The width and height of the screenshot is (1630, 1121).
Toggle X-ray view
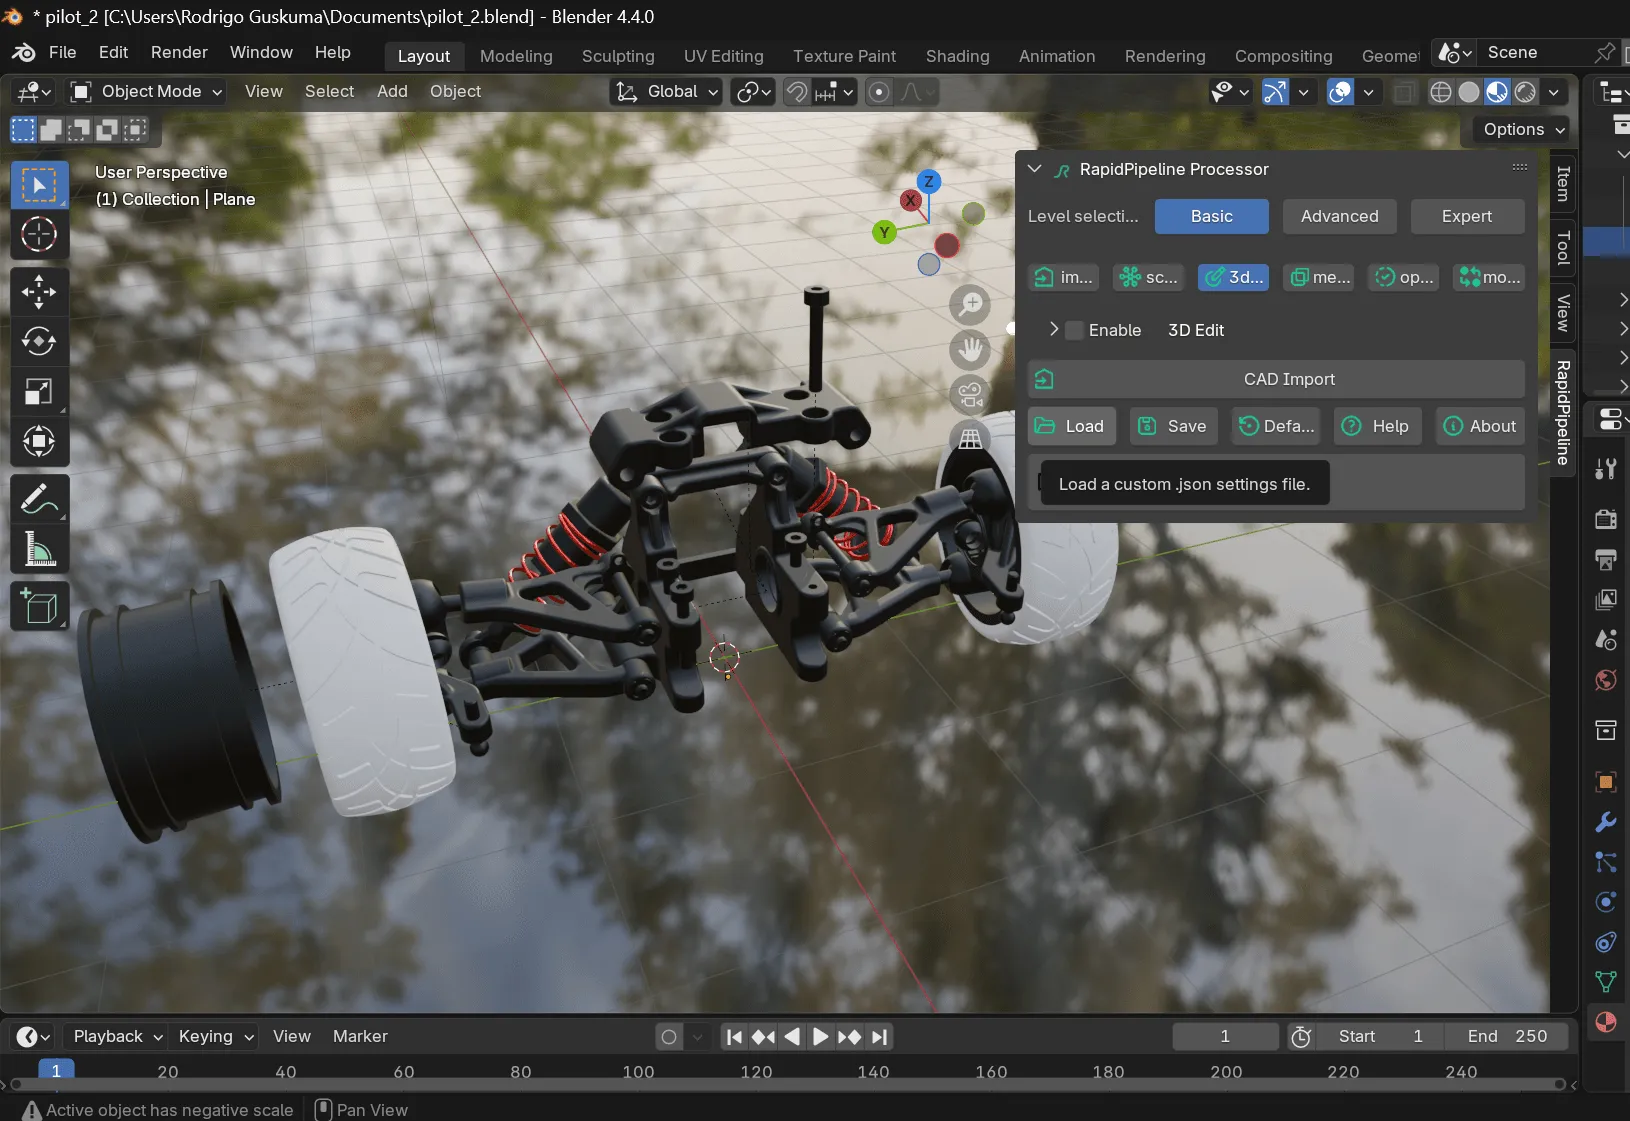[x=1404, y=92]
